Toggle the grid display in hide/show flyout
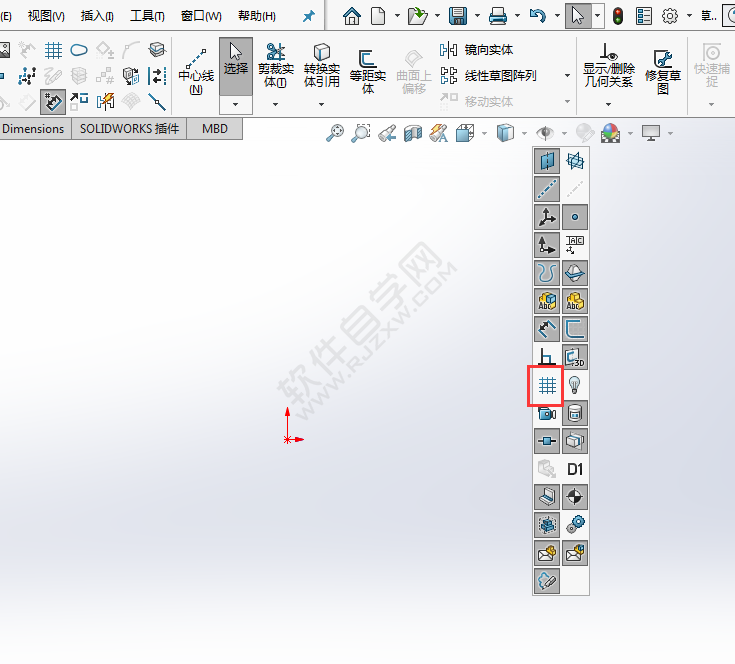735x664 pixels. pyautogui.click(x=547, y=386)
